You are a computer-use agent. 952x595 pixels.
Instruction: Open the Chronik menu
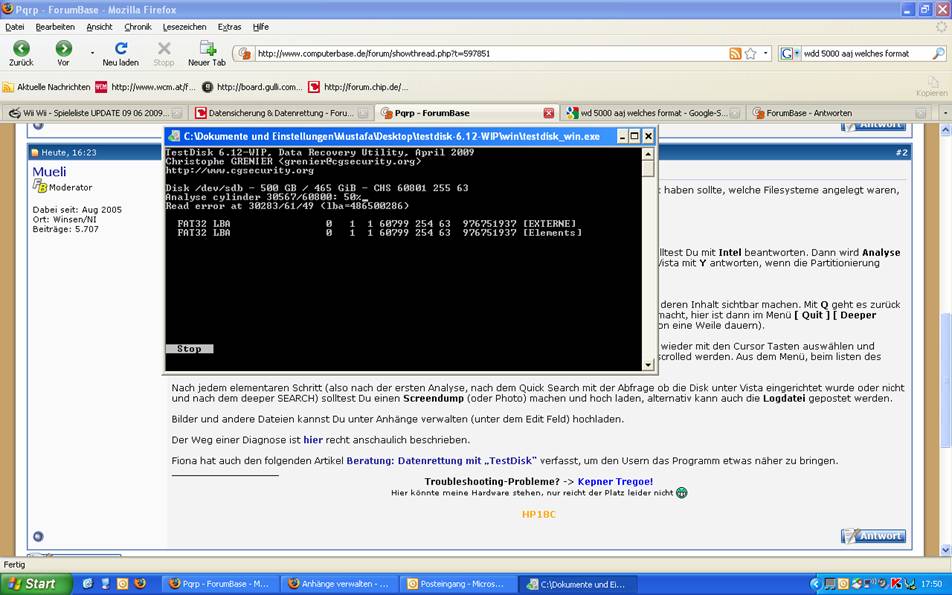tap(138, 27)
